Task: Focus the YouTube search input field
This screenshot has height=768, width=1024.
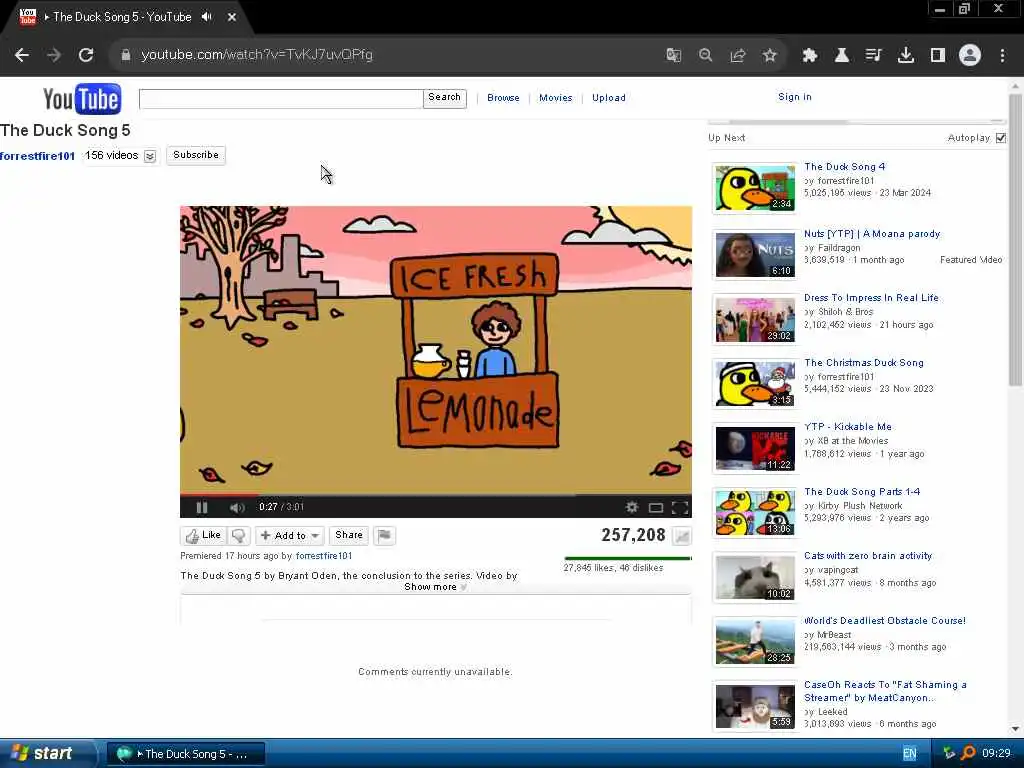Action: coord(281,99)
